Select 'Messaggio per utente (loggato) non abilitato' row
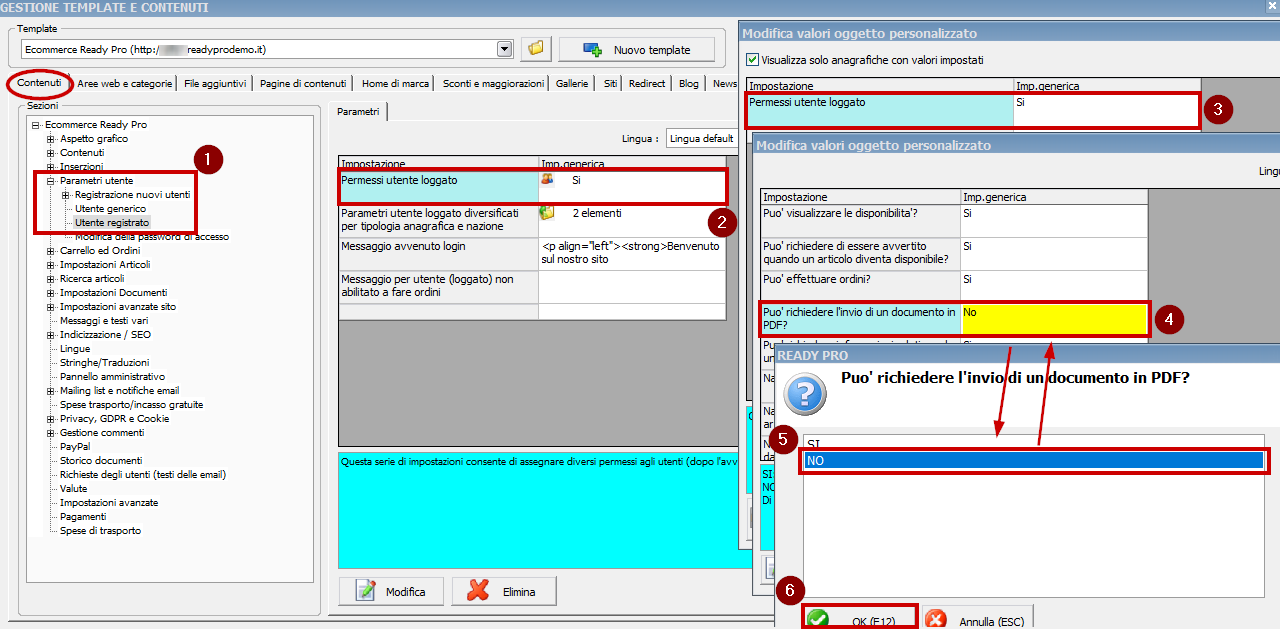1280x629 pixels. click(532, 286)
